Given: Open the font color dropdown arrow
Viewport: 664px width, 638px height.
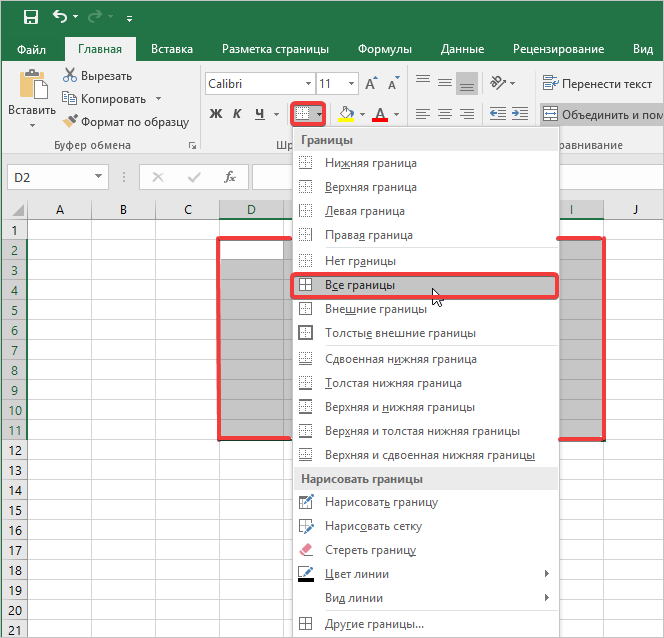Looking at the screenshot, I should (396, 114).
